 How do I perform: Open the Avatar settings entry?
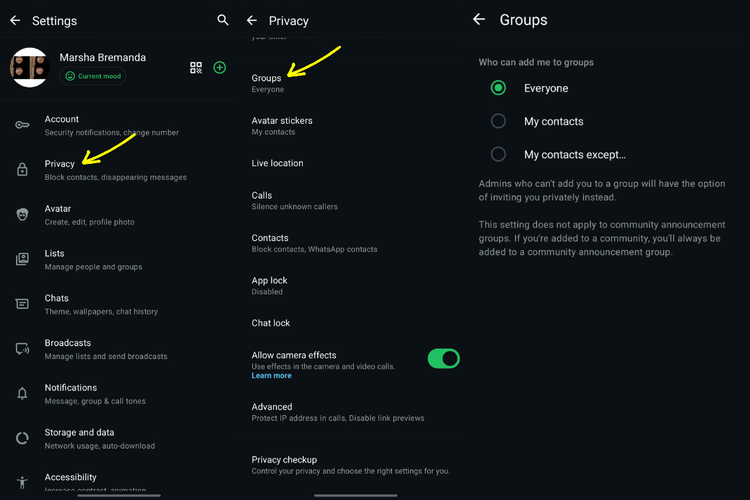pyautogui.click(x=119, y=215)
